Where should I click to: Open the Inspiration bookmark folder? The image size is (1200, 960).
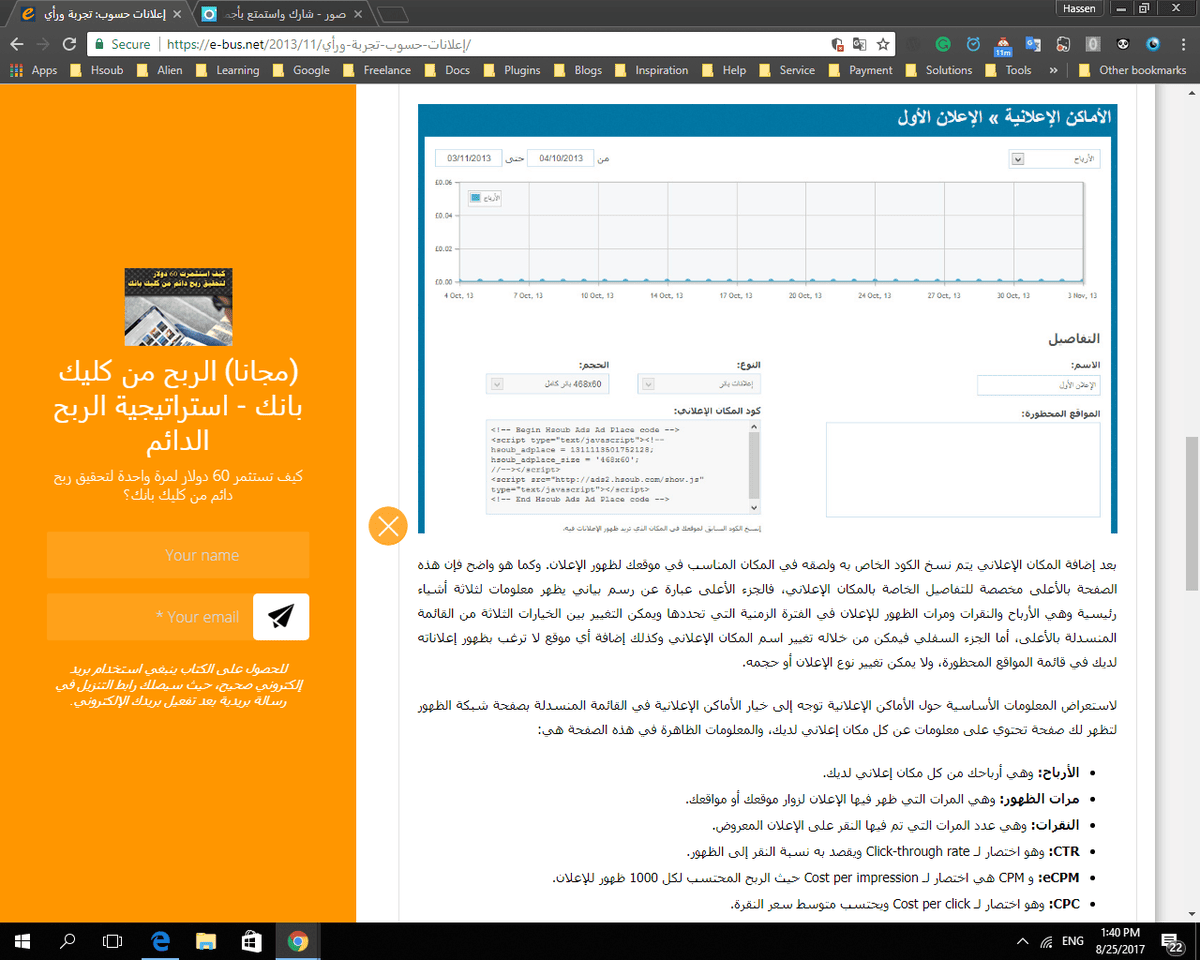650,70
